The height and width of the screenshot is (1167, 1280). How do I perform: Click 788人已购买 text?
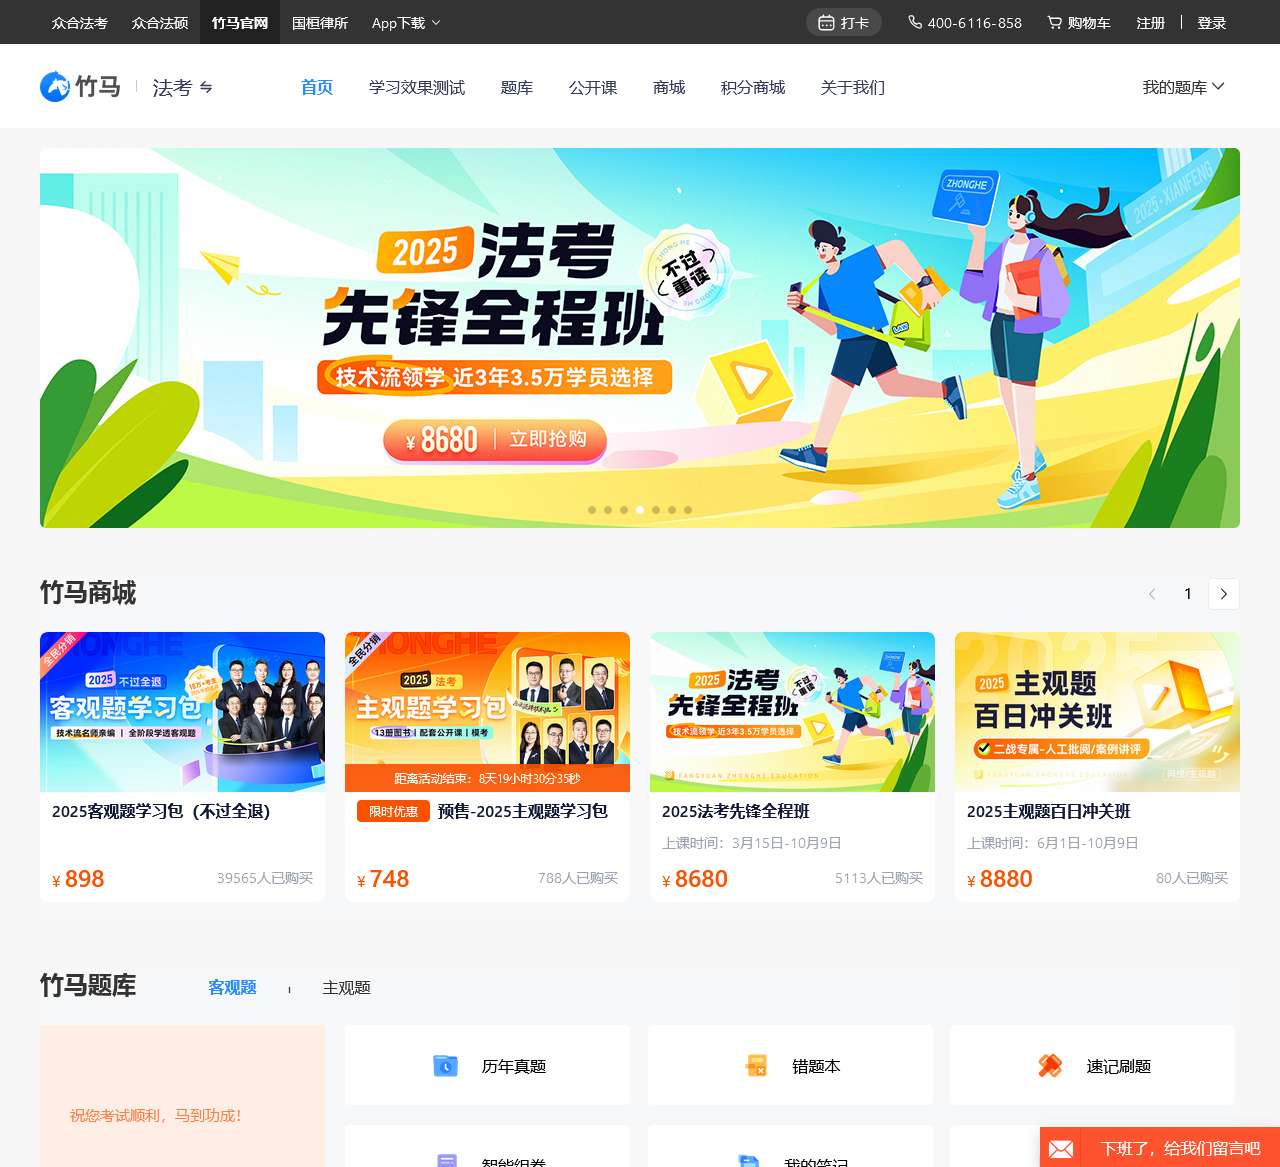tap(578, 878)
